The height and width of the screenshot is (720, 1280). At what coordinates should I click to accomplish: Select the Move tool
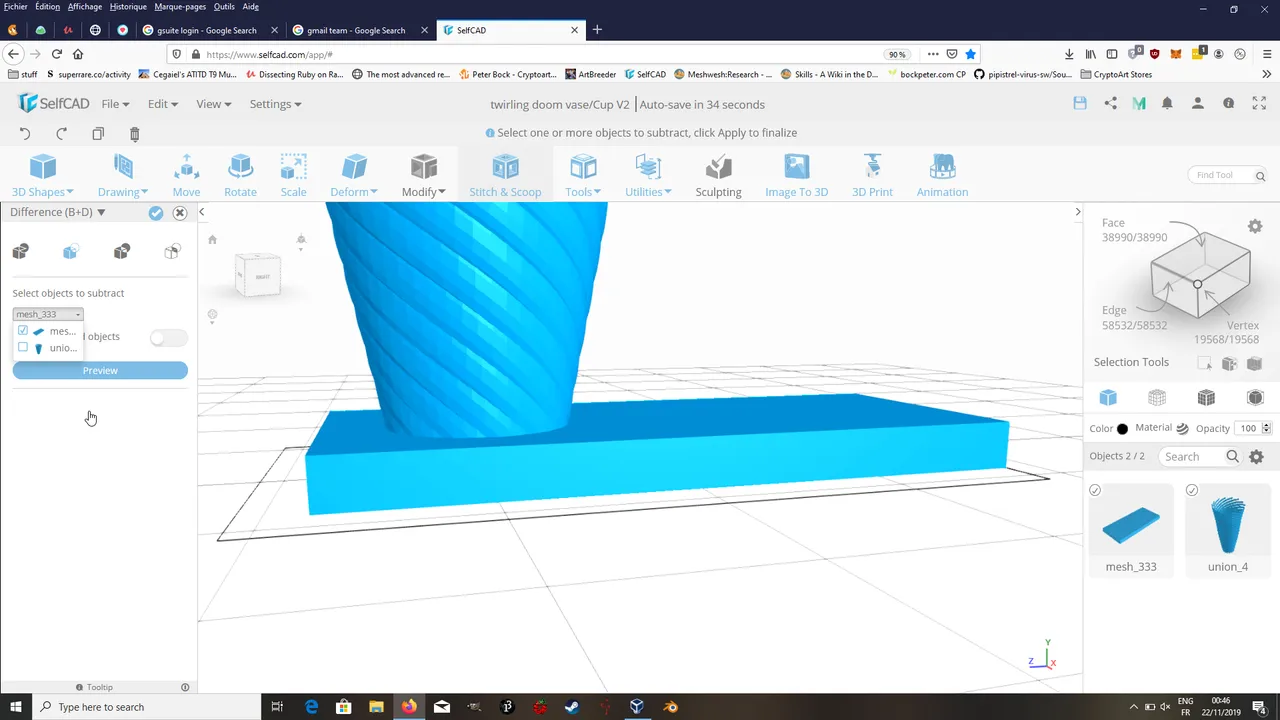coord(186,176)
